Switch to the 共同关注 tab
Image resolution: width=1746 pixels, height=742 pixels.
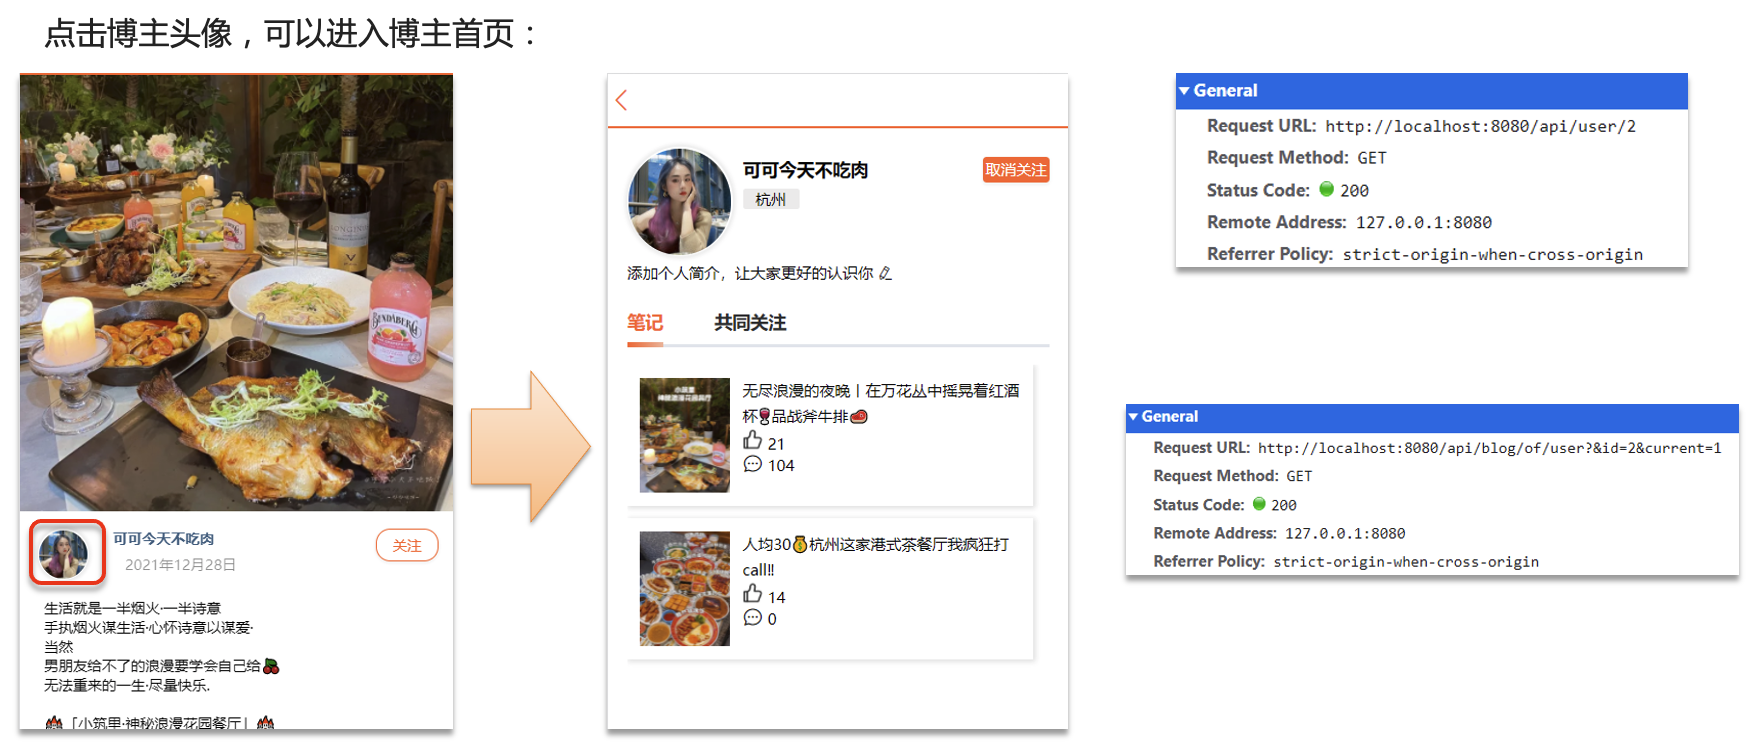[x=750, y=323]
